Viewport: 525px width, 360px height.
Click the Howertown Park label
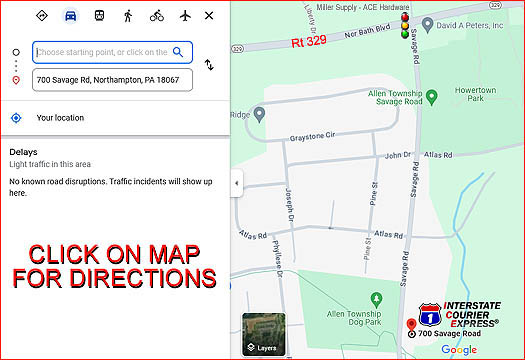(x=475, y=94)
